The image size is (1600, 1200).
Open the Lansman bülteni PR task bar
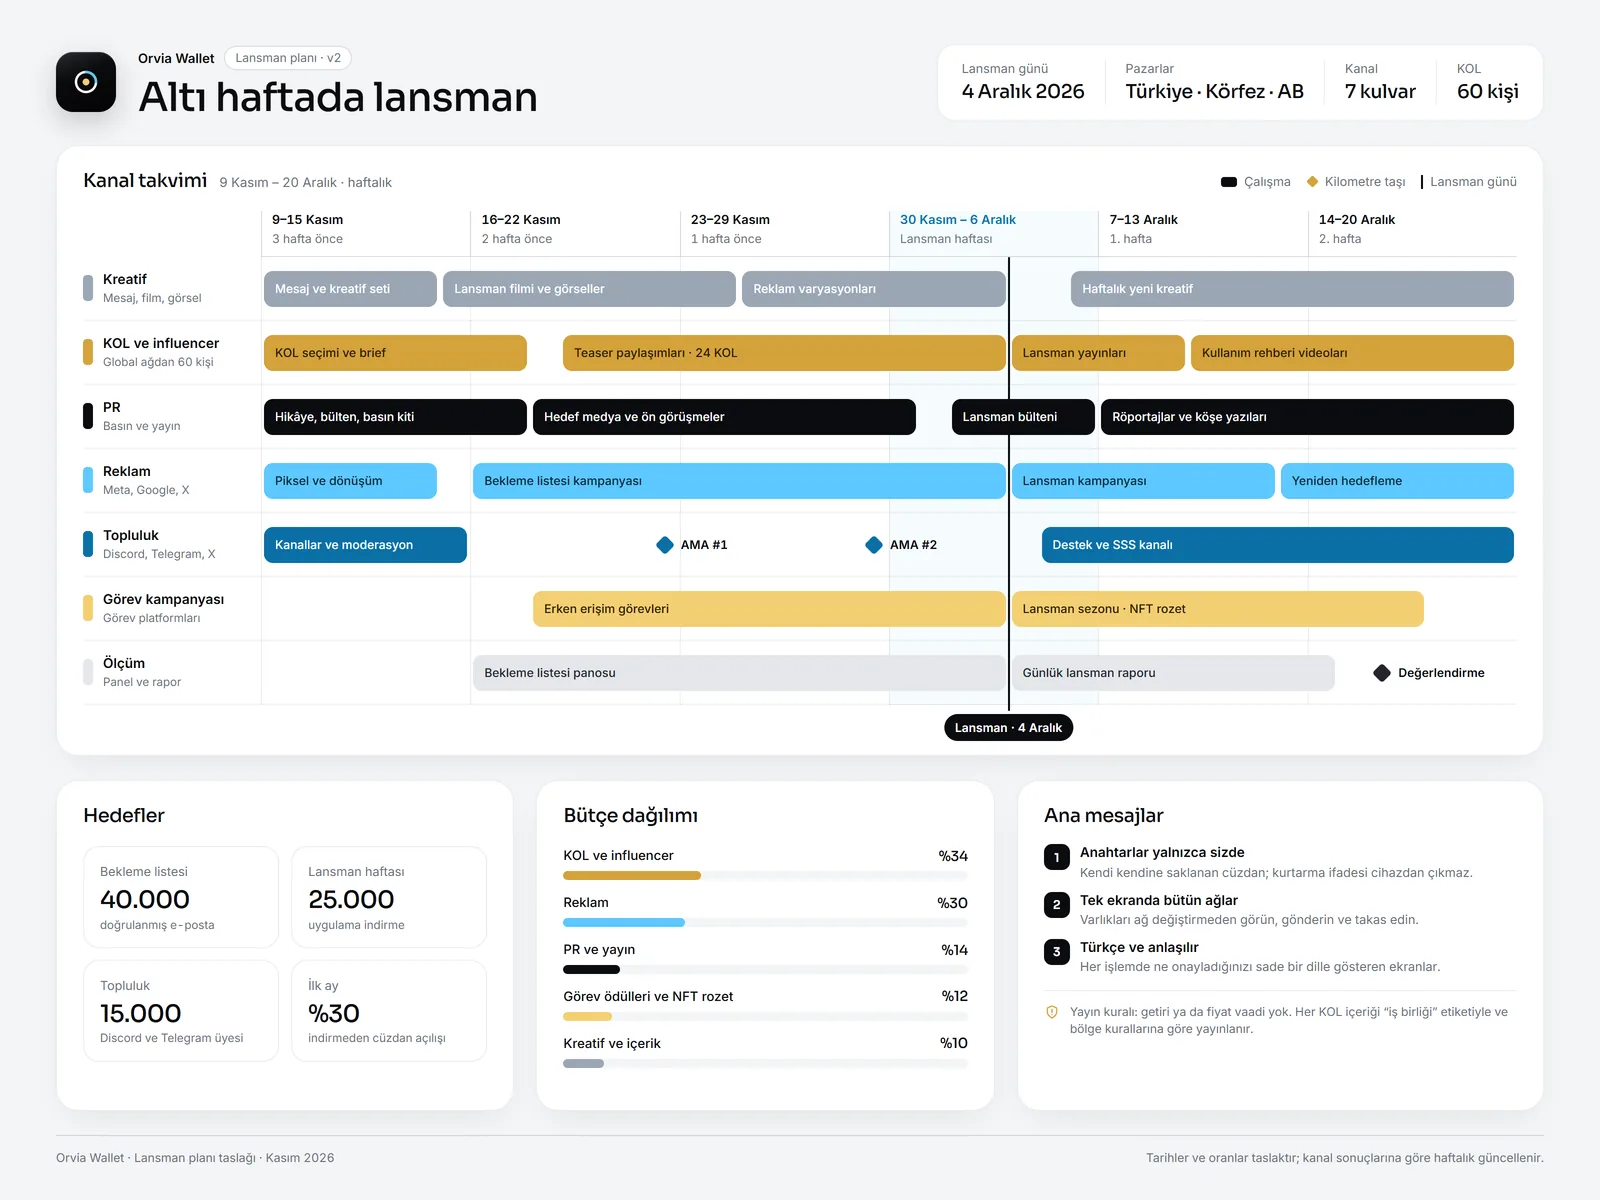pos(1023,417)
